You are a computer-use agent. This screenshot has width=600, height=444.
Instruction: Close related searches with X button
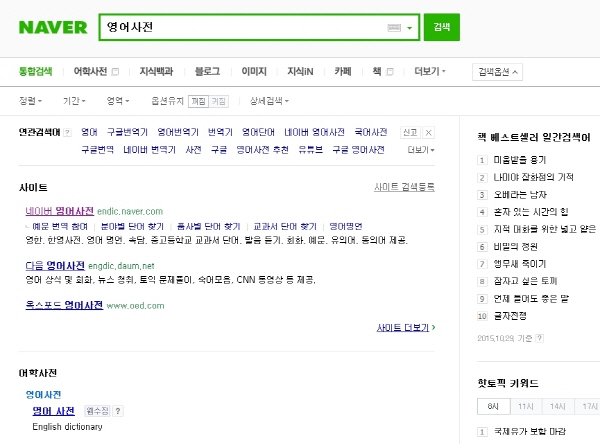pos(429,132)
